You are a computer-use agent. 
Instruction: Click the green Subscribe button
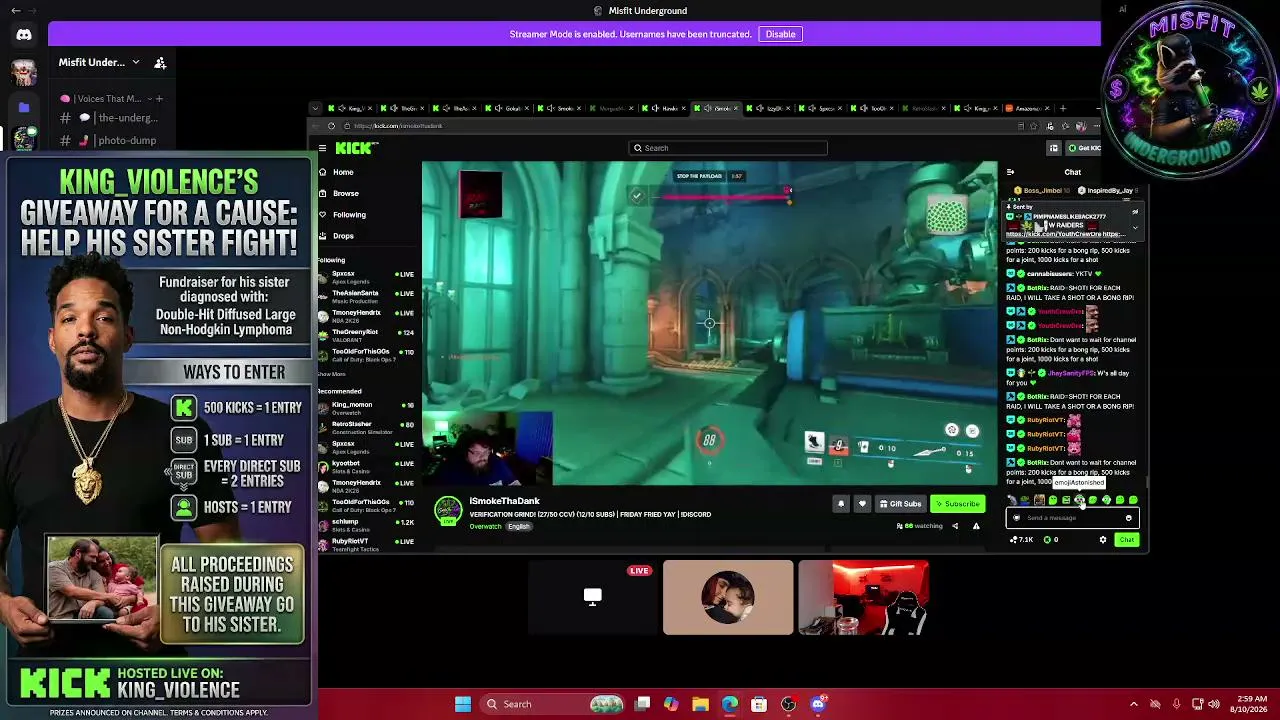pos(958,504)
